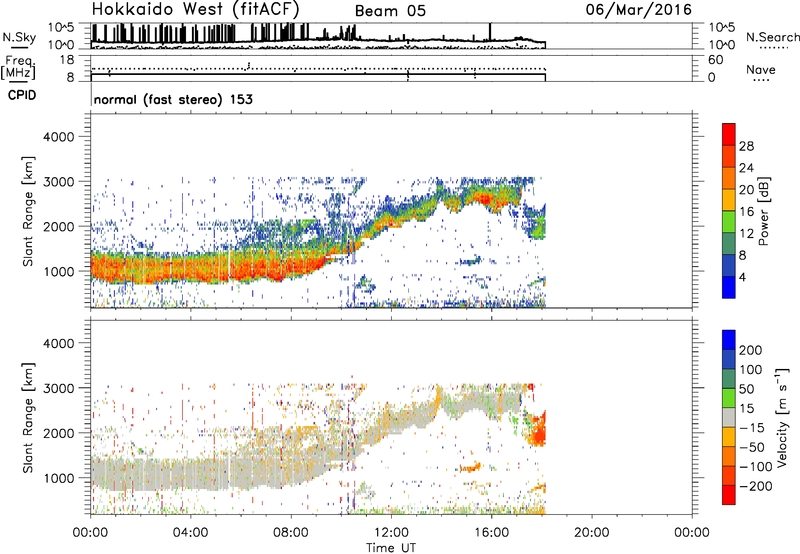Pick the bright blue top segment of Velocity colorbar
Viewport: 800px width, 554px height.
pyautogui.click(x=729, y=340)
